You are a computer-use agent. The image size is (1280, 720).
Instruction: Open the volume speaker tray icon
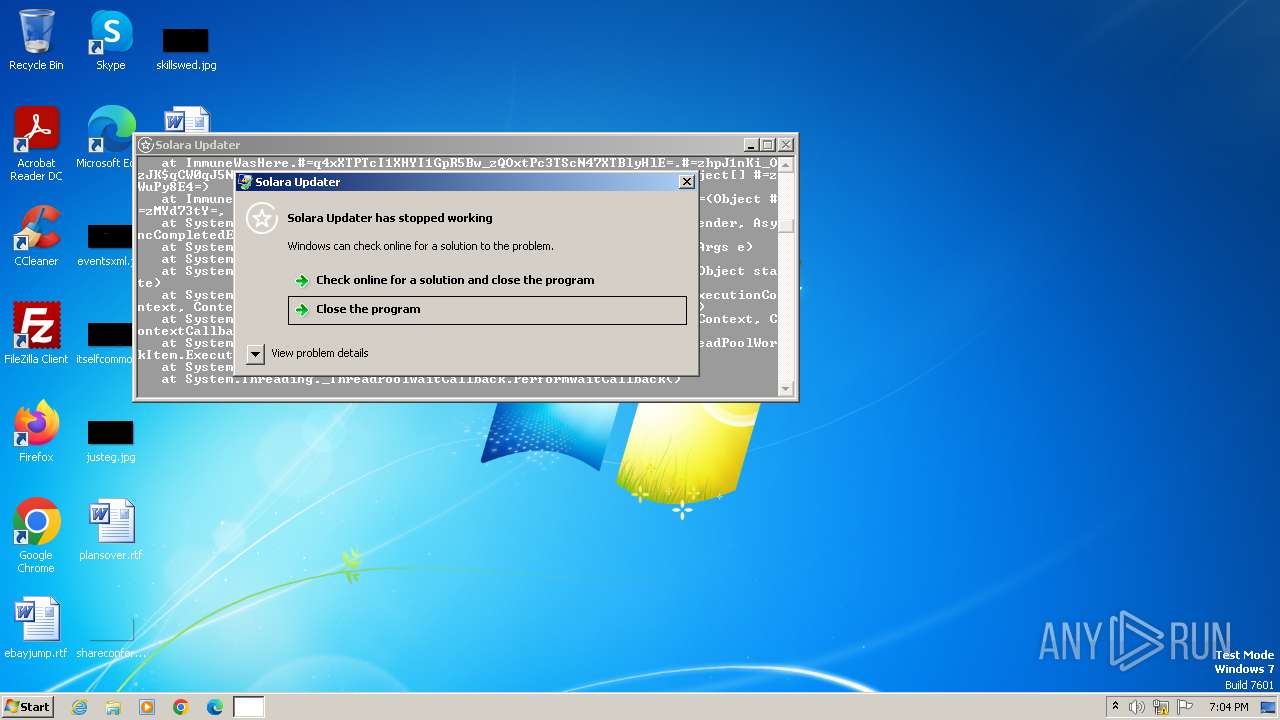[1137, 707]
